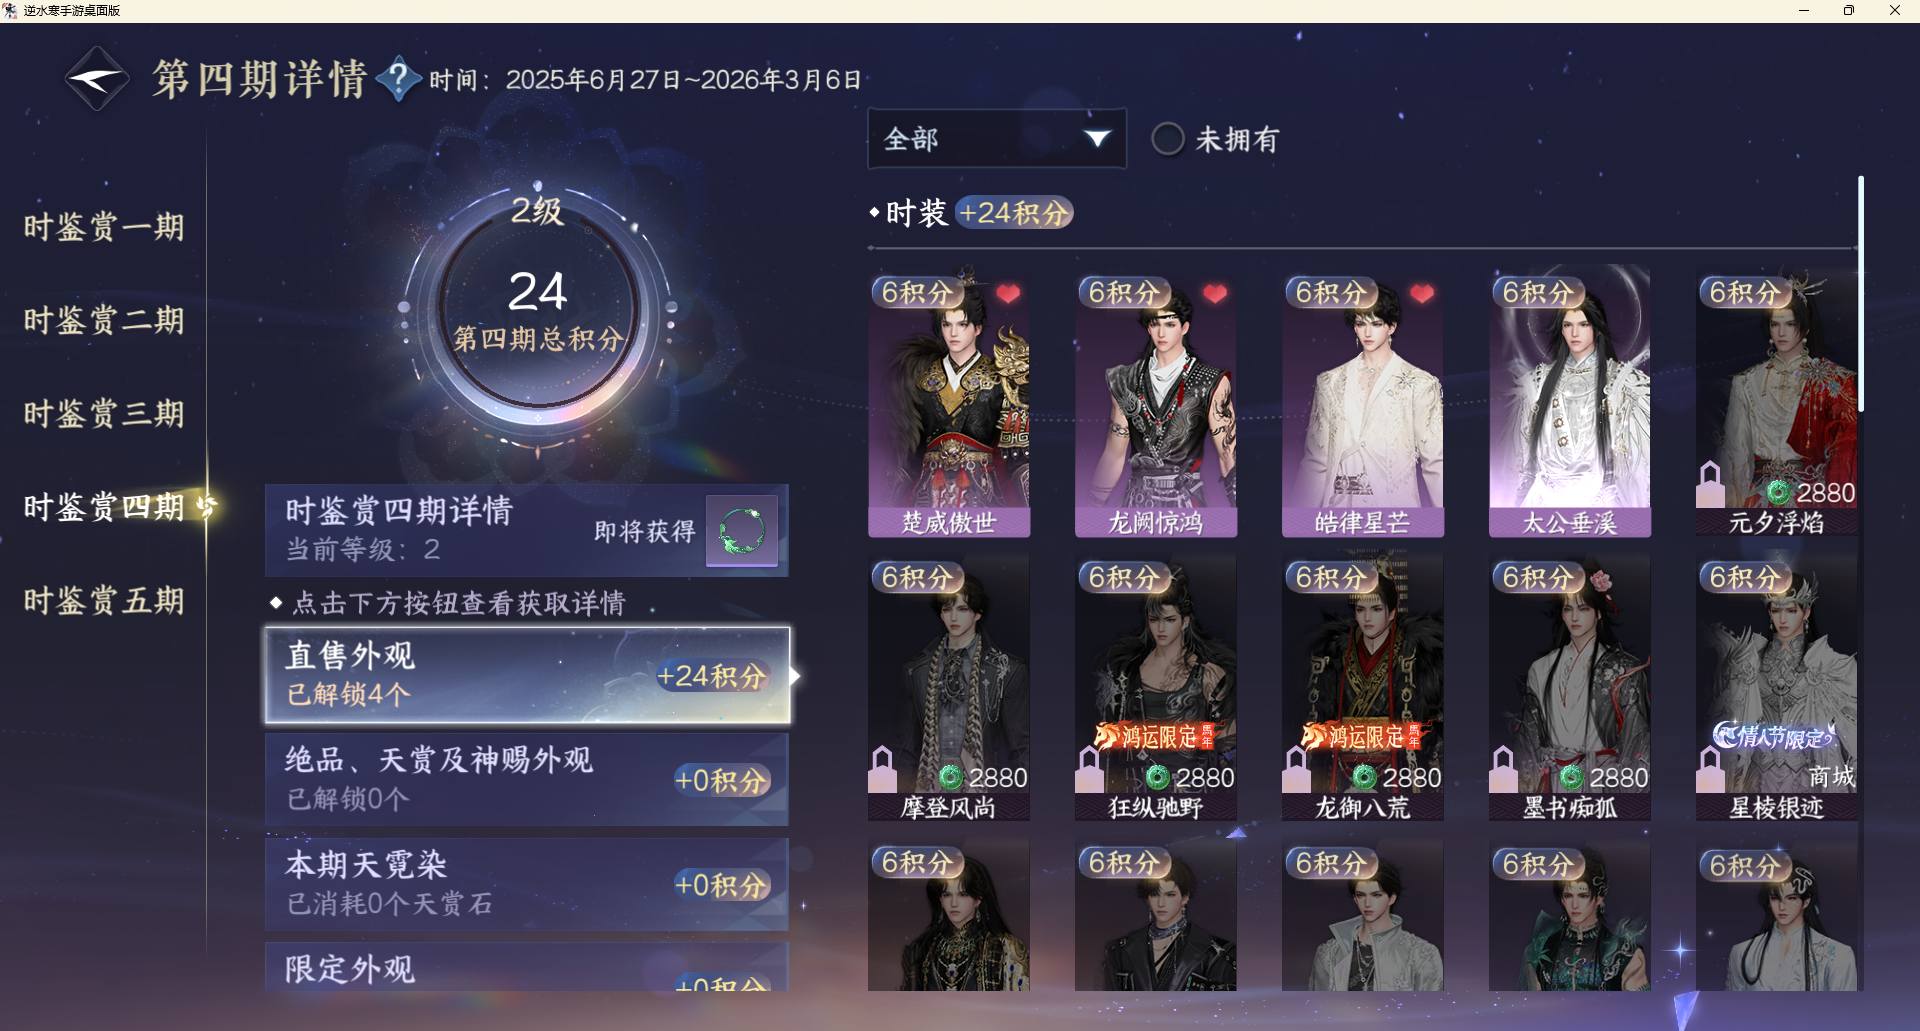The width and height of the screenshot is (1920, 1031).
Task: Expand the 直售外观 points detail row
Action: click(x=528, y=675)
